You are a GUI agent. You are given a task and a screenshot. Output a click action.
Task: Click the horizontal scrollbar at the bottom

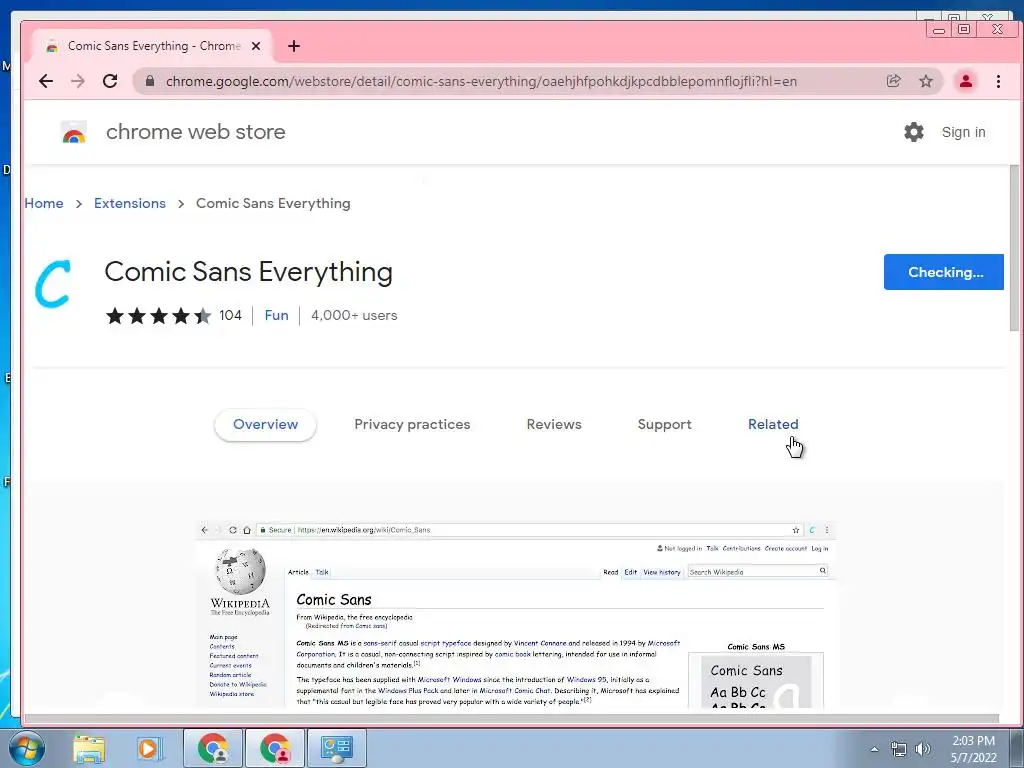point(512,719)
